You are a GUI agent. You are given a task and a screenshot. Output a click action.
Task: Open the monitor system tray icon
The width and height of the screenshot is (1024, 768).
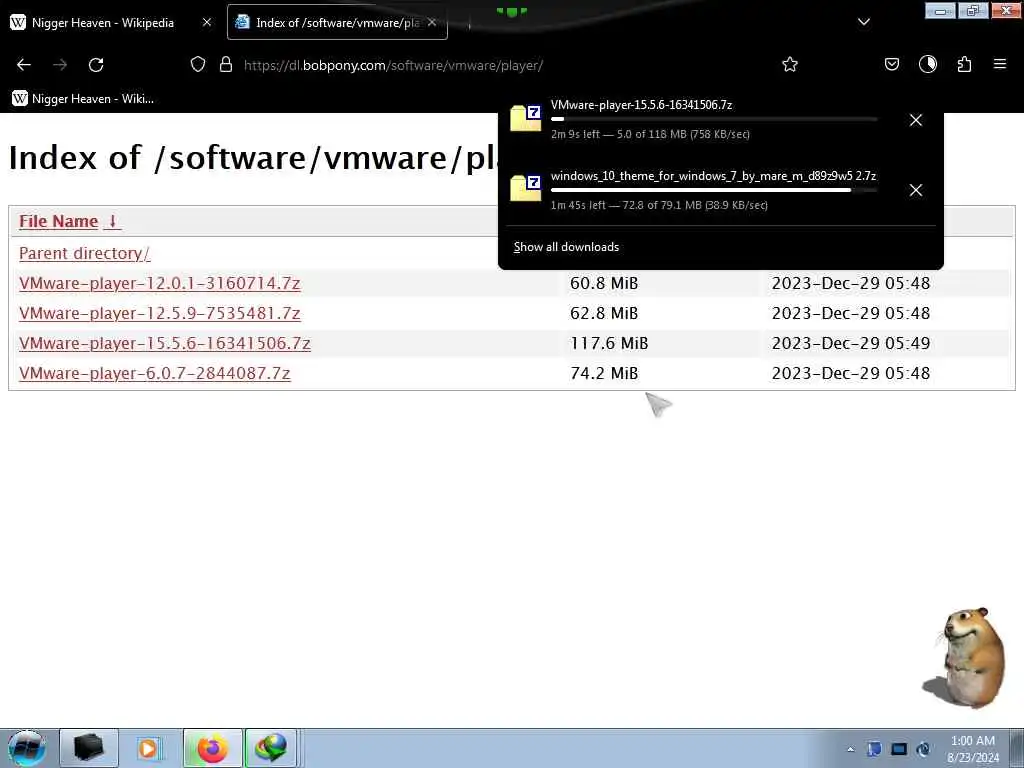(x=899, y=749)
